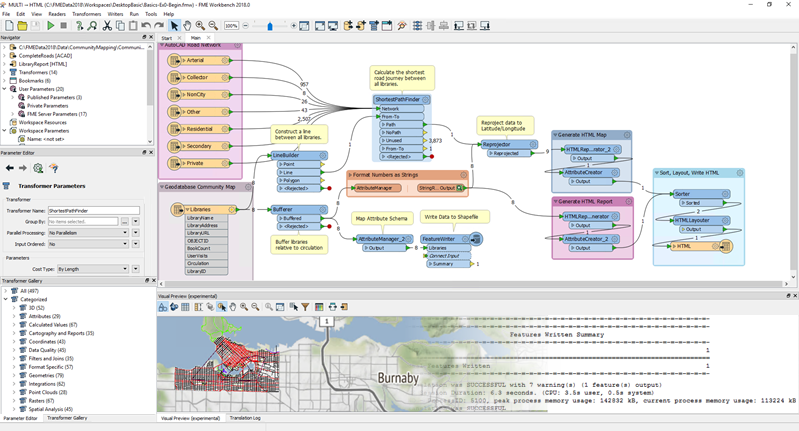Viewport: 799px width, 431px height.
Task: Click the filter funnel icon in Visual Preview
Action: pos(305,307)
